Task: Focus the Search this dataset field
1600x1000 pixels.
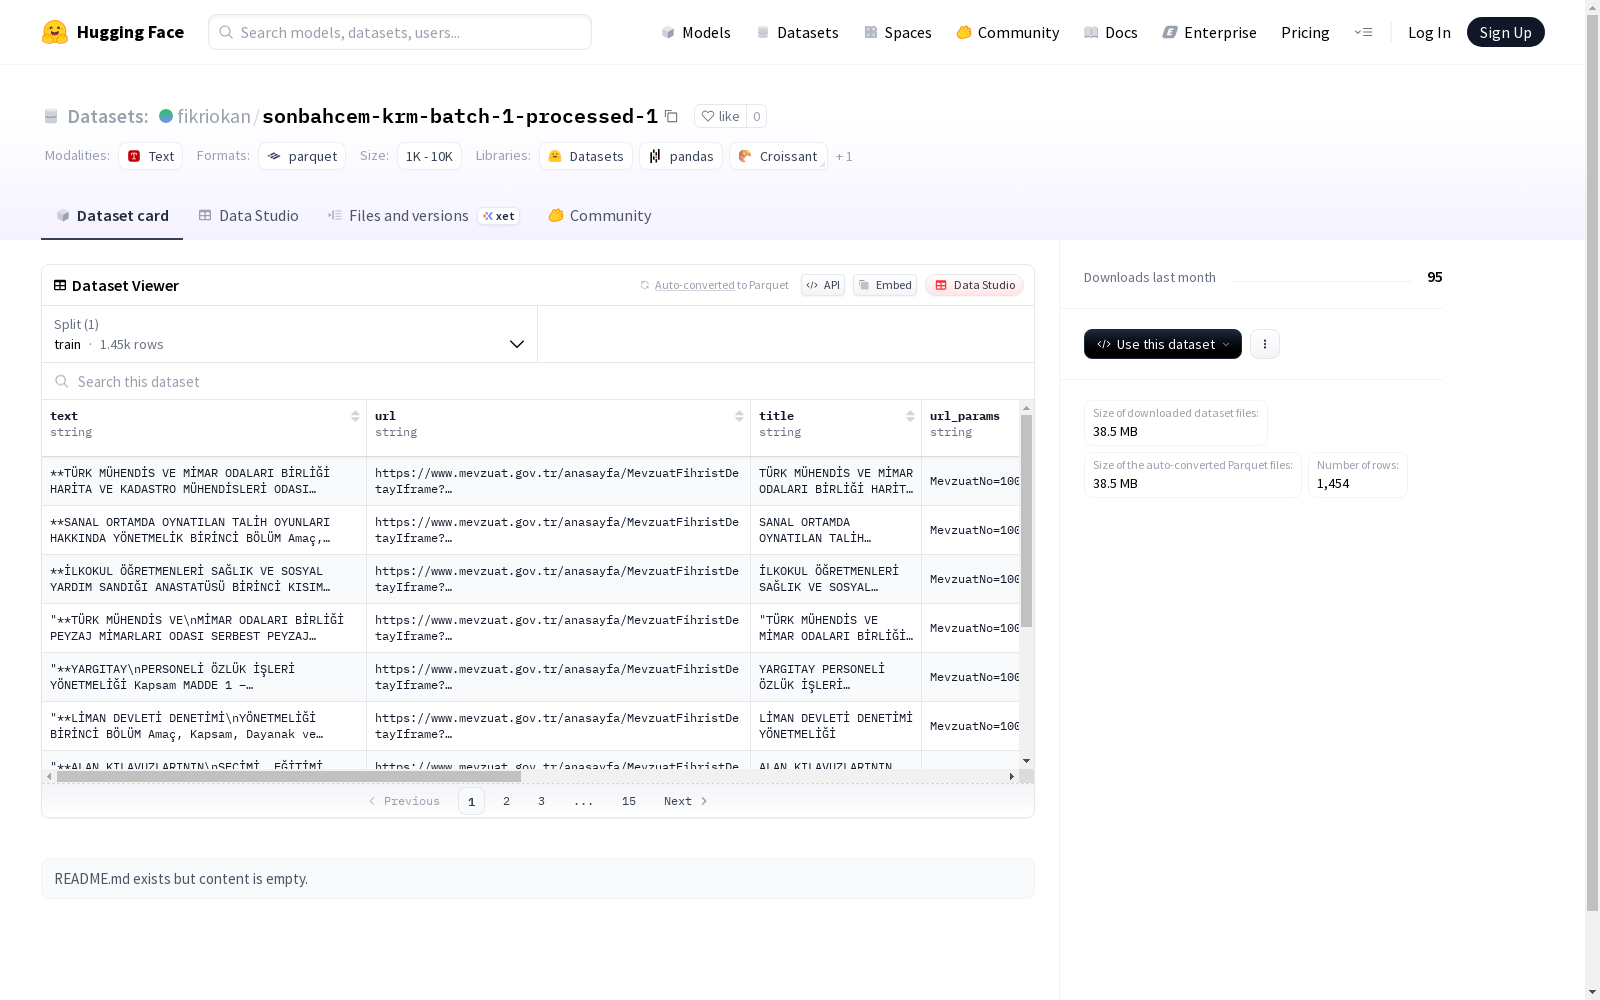Action: [x=538, y=381]
